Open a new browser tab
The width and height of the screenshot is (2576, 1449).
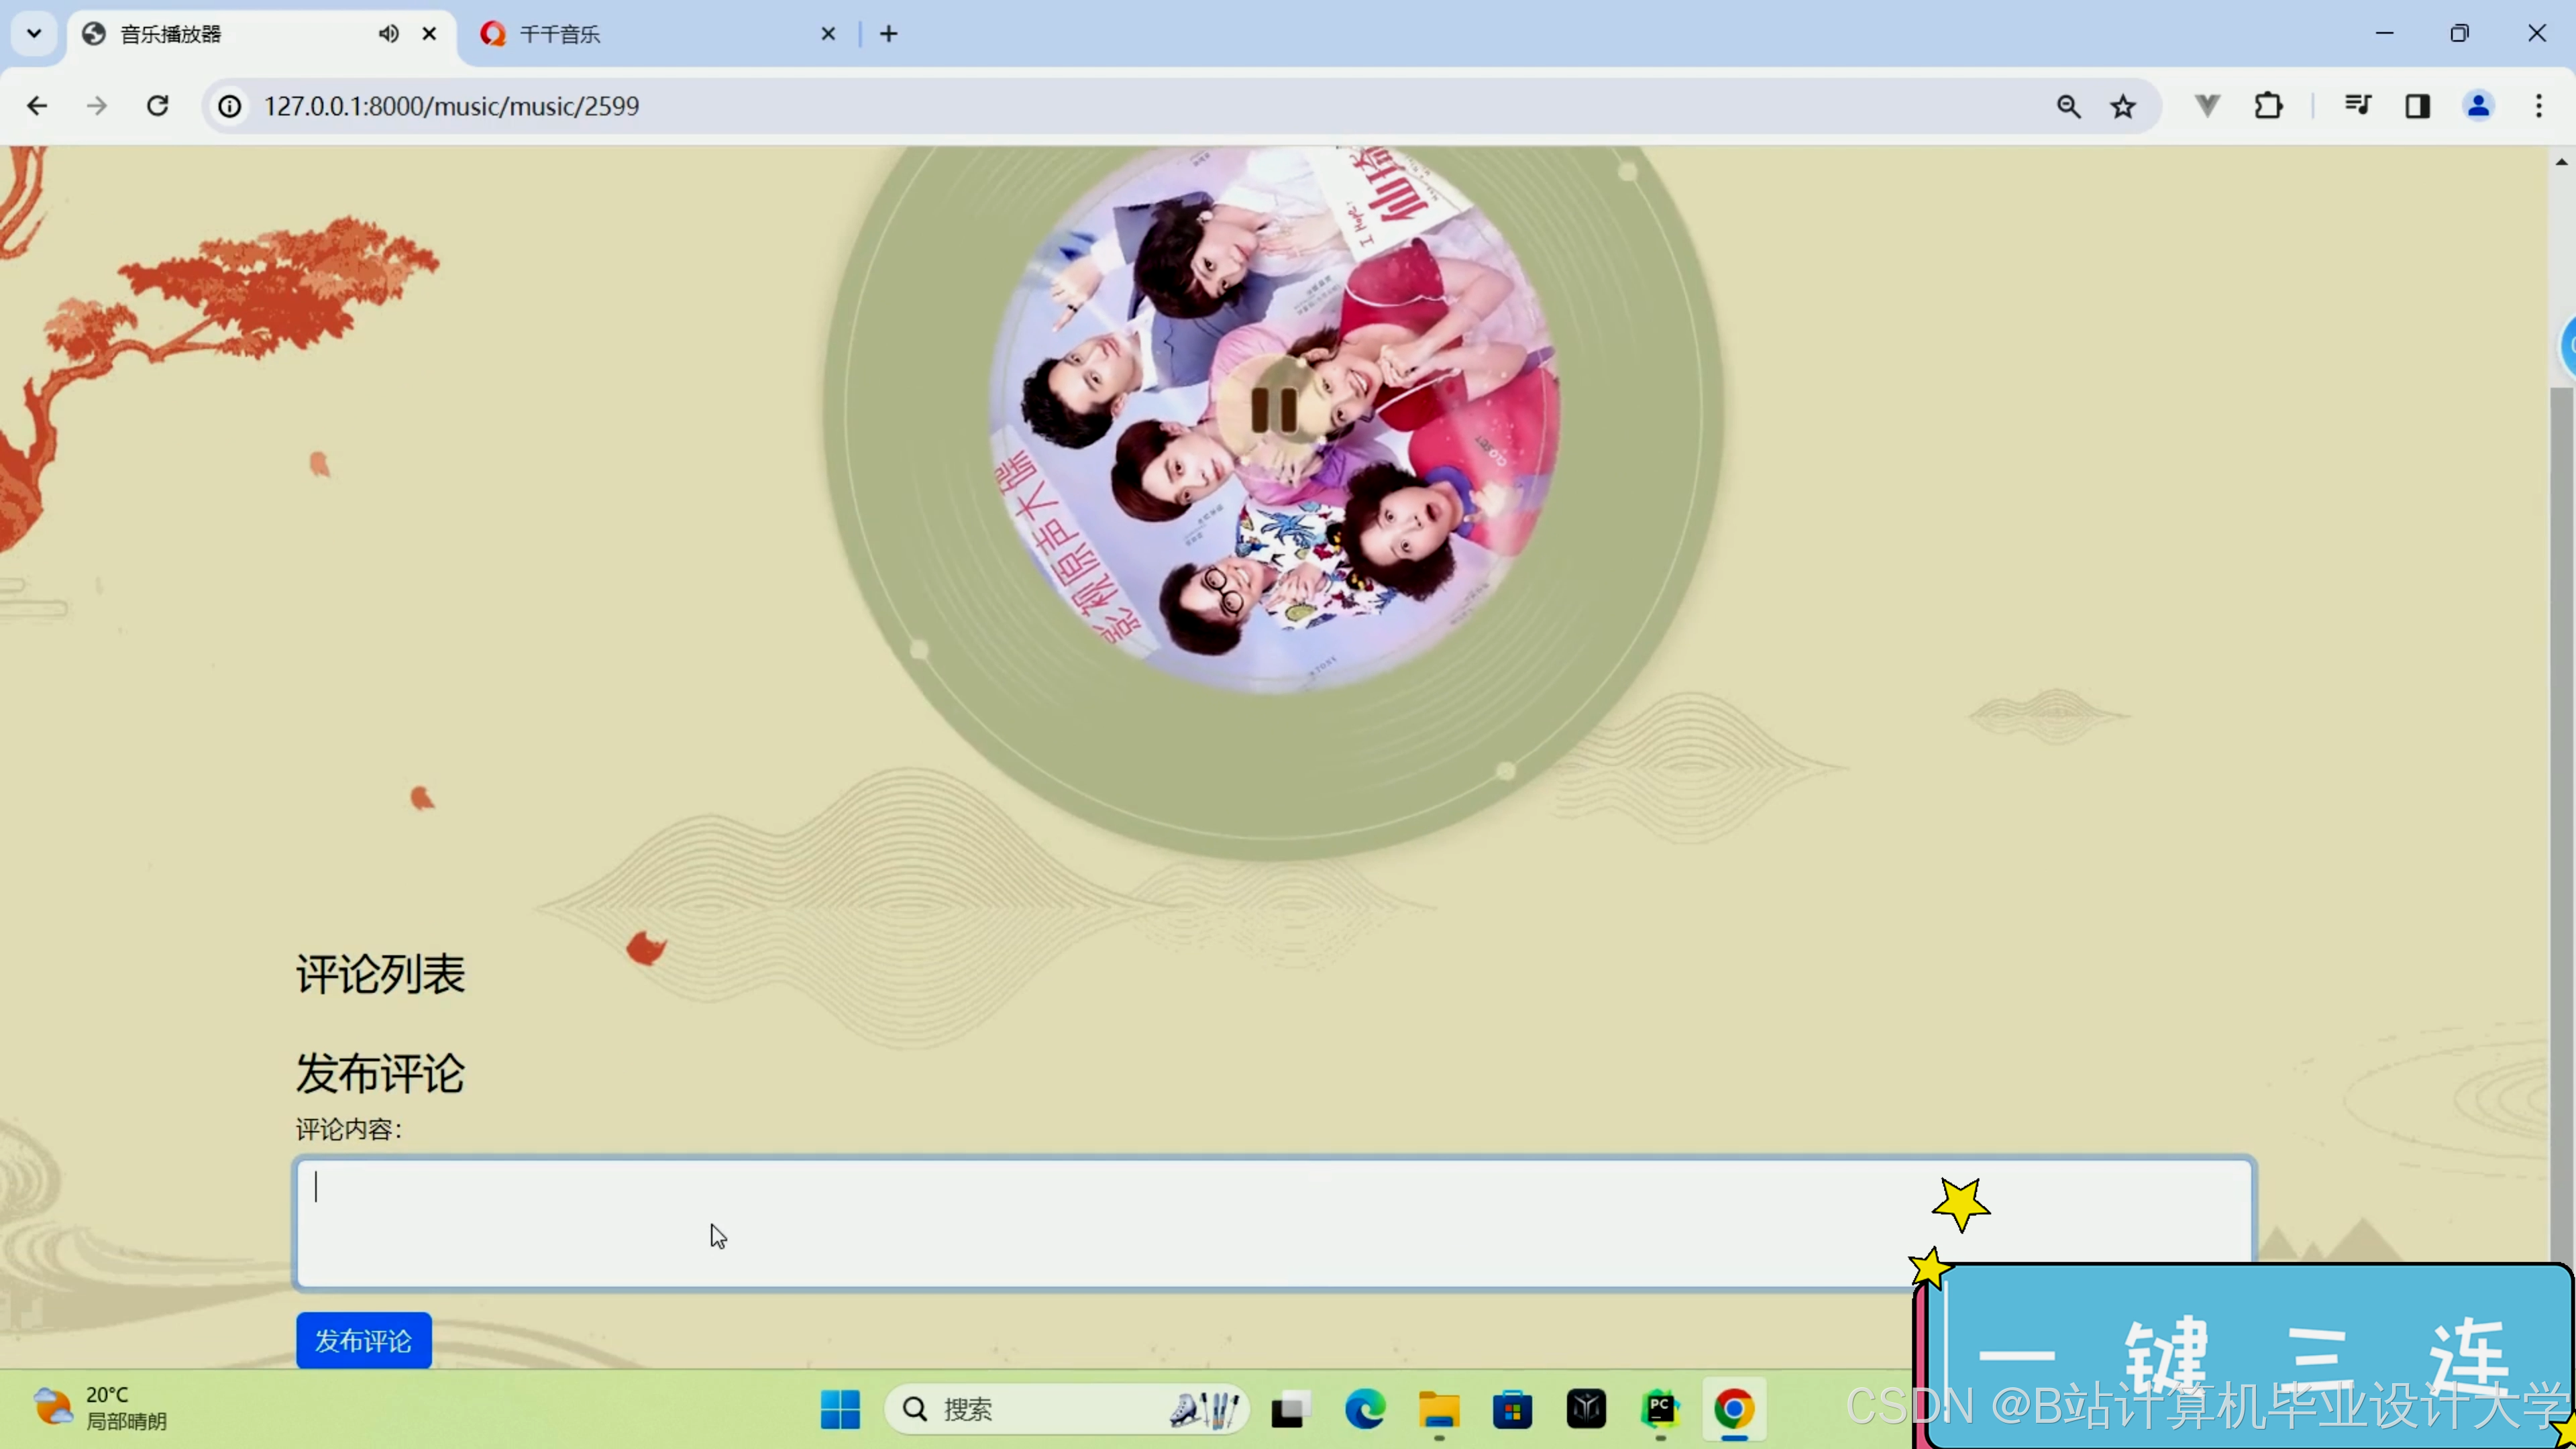[888, 34]
